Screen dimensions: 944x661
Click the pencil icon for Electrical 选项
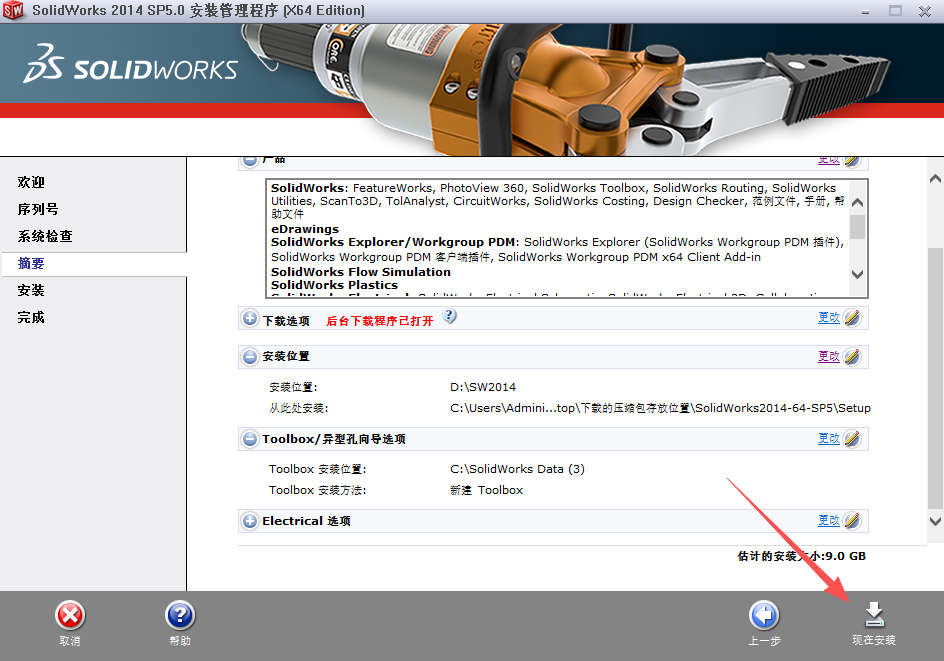point(852,520)
